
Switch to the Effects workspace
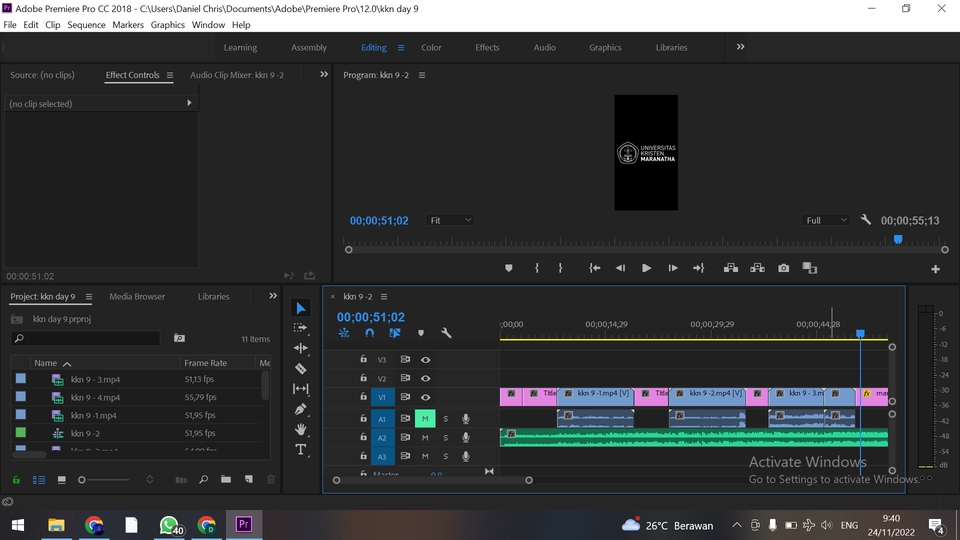coord(487,47)
